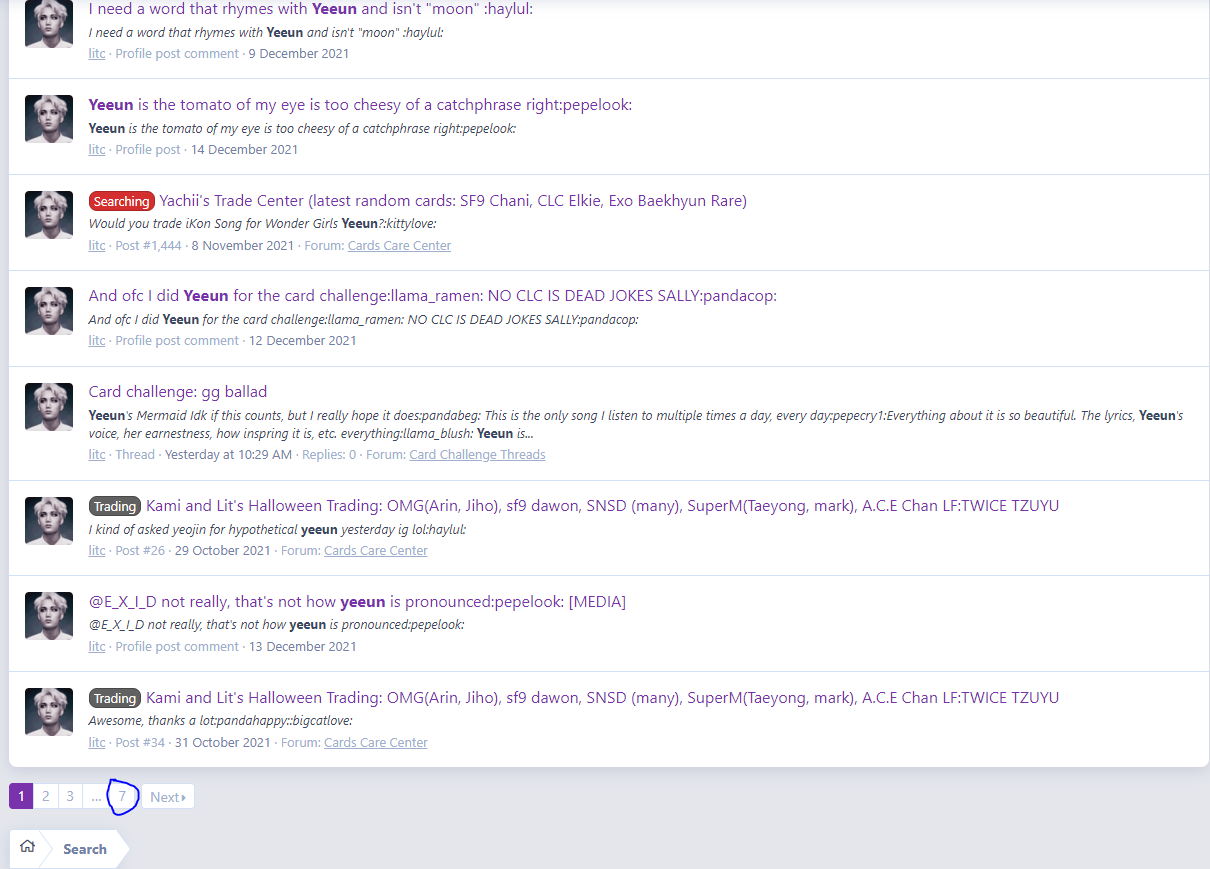The width and height of the screenshot is (1210, 869).
Task: Click the red Searching prefix label
Action: click(x=122, y=201)
